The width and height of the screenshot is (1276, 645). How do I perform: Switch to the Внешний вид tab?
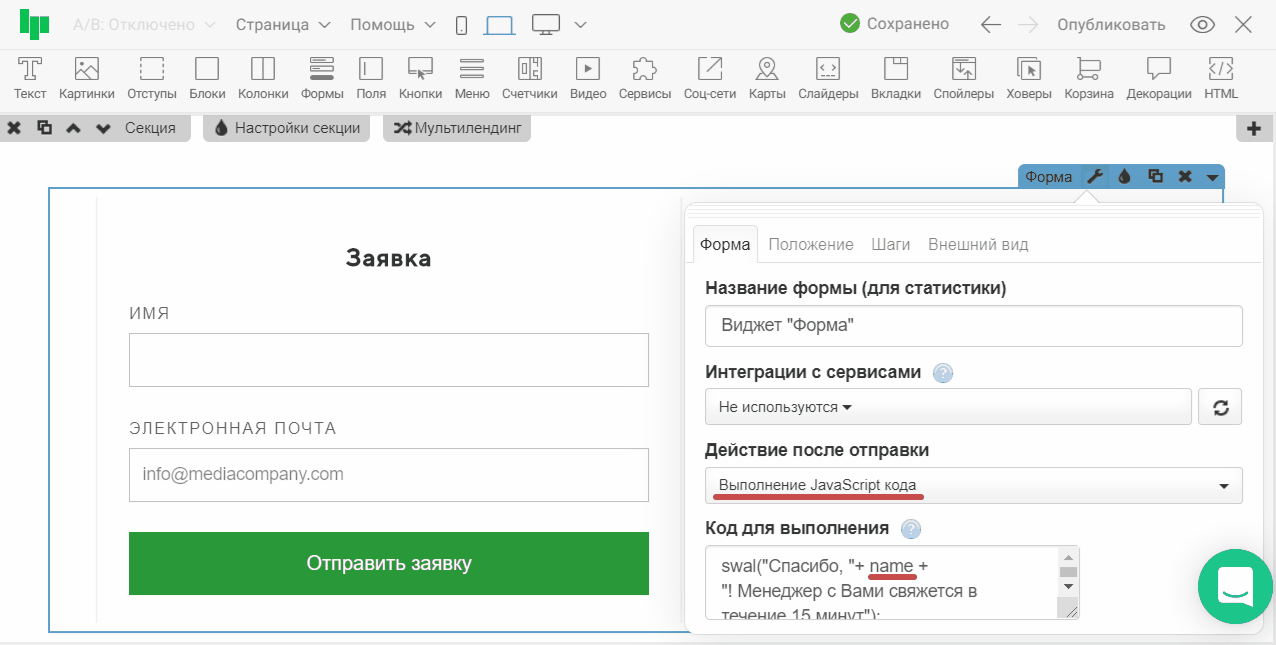(977, 244)
